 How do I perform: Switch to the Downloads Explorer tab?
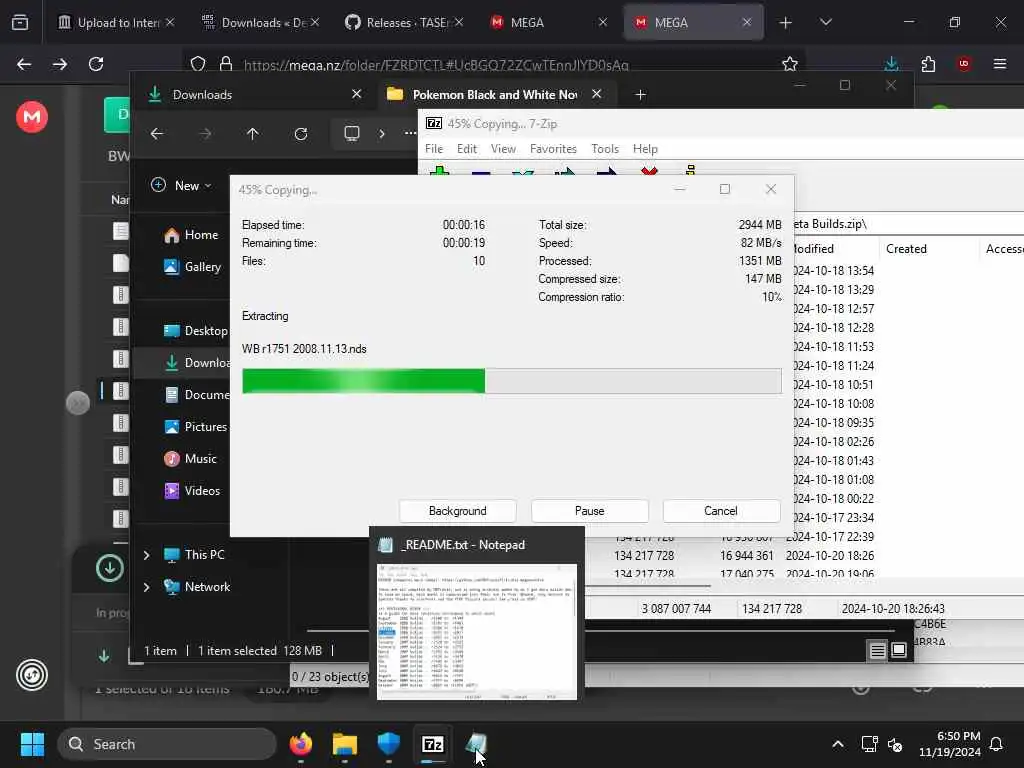(x=255, y=95)
